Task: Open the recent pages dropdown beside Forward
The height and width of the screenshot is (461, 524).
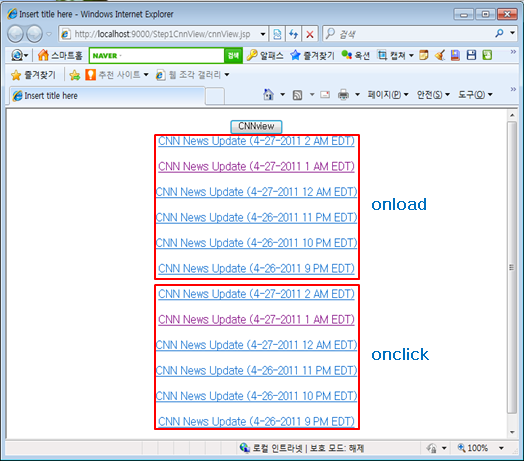Action: coord(49,34)
